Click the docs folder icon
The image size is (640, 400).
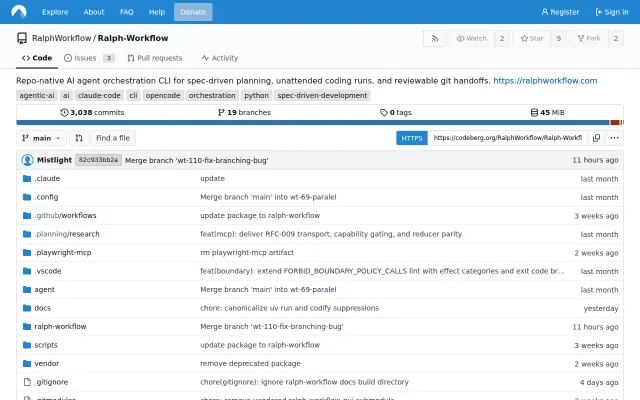(x=27, y=308)
